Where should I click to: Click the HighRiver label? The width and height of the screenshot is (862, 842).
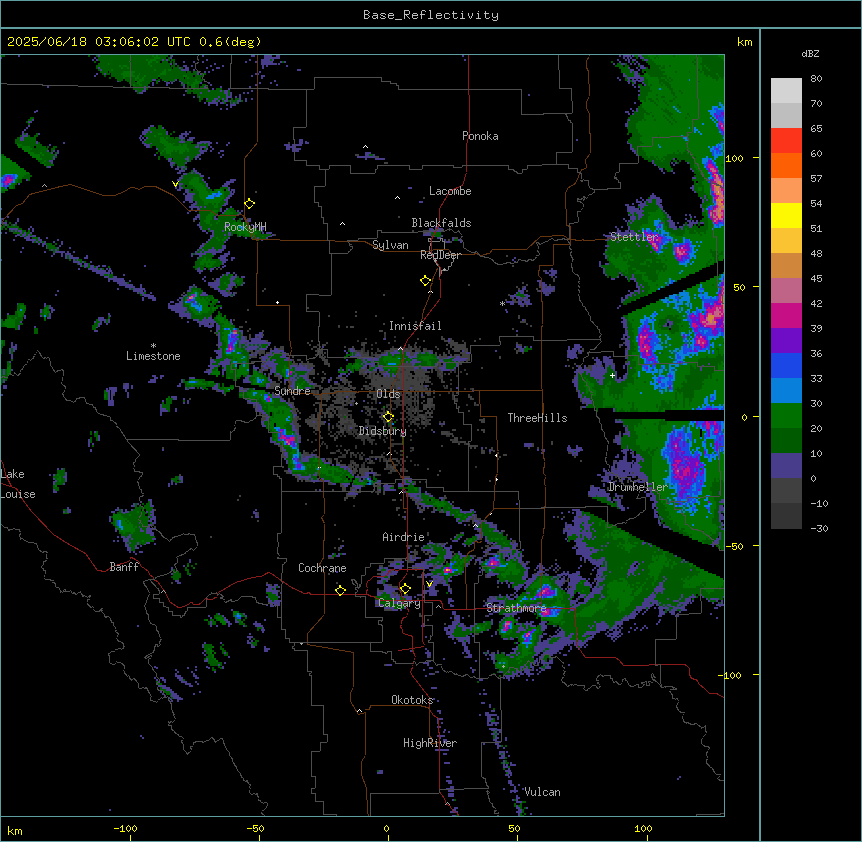(x=430, y=743)
